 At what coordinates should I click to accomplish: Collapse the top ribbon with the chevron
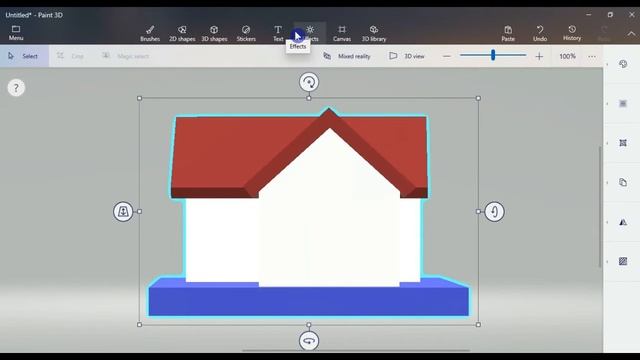tap(631, 33)
